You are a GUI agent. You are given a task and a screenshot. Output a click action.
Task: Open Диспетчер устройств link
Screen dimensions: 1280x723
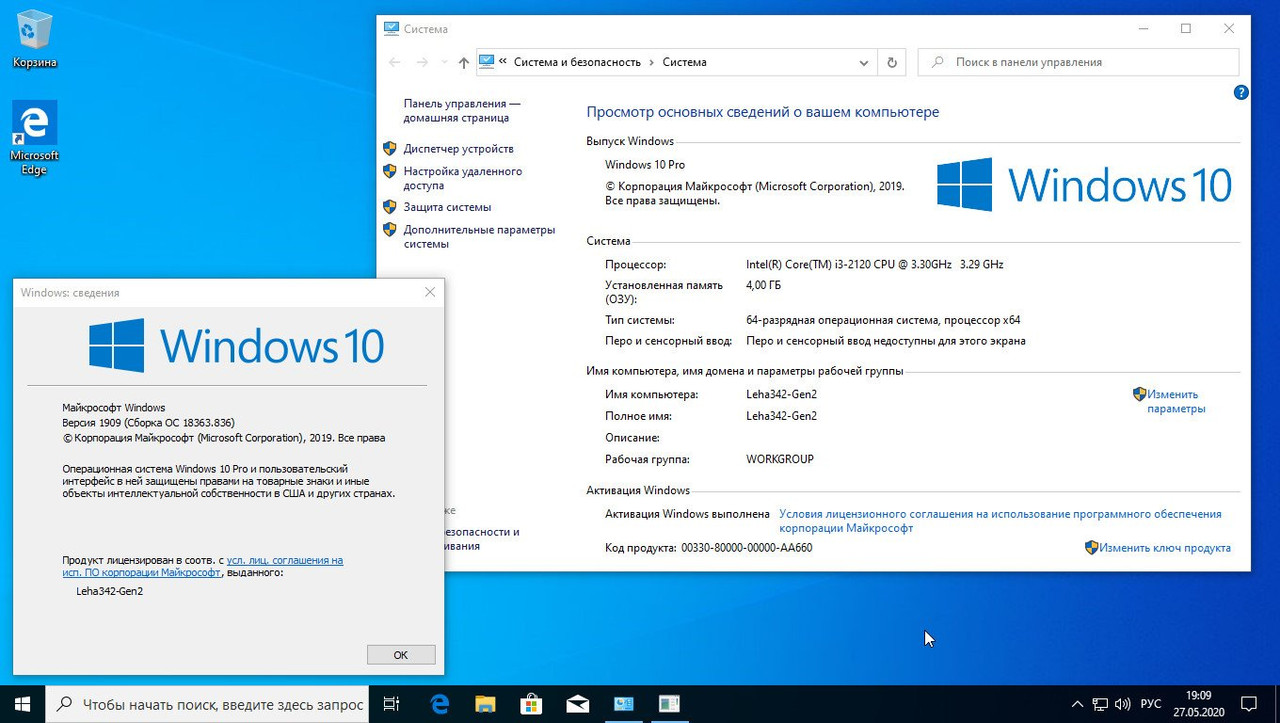[458, 149]
